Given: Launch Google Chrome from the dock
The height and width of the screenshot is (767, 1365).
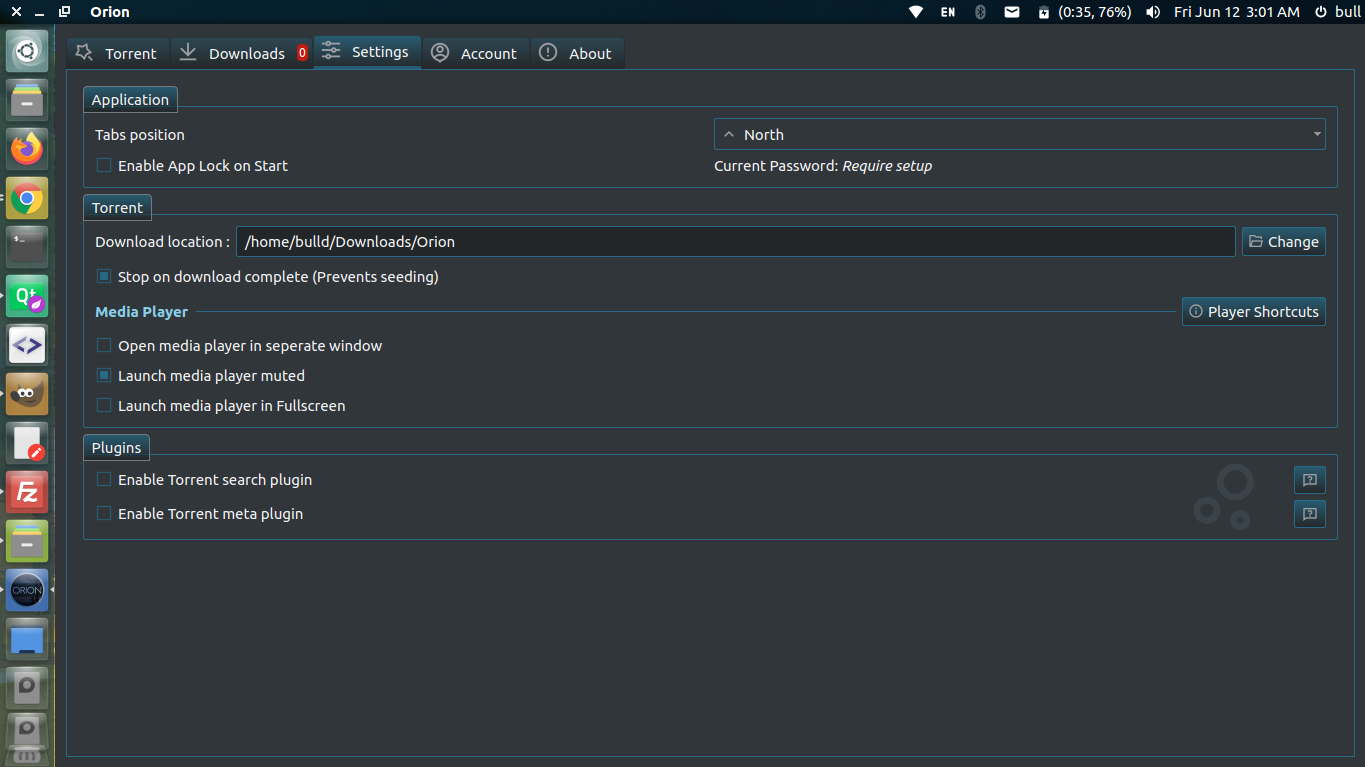Looking at the screenshot, I should [x=26, y=197].
